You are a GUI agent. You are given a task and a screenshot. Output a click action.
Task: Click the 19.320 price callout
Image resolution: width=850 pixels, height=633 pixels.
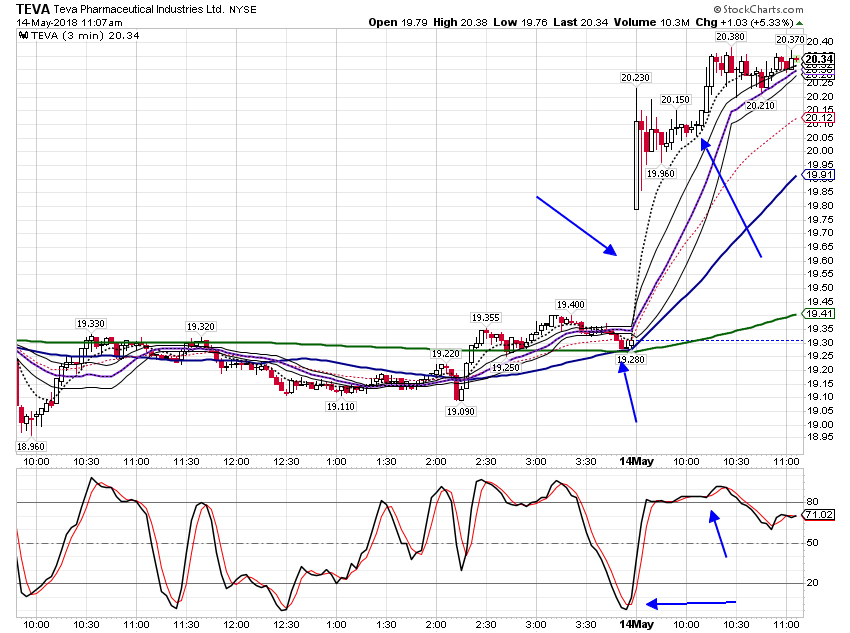pos(201,327)
